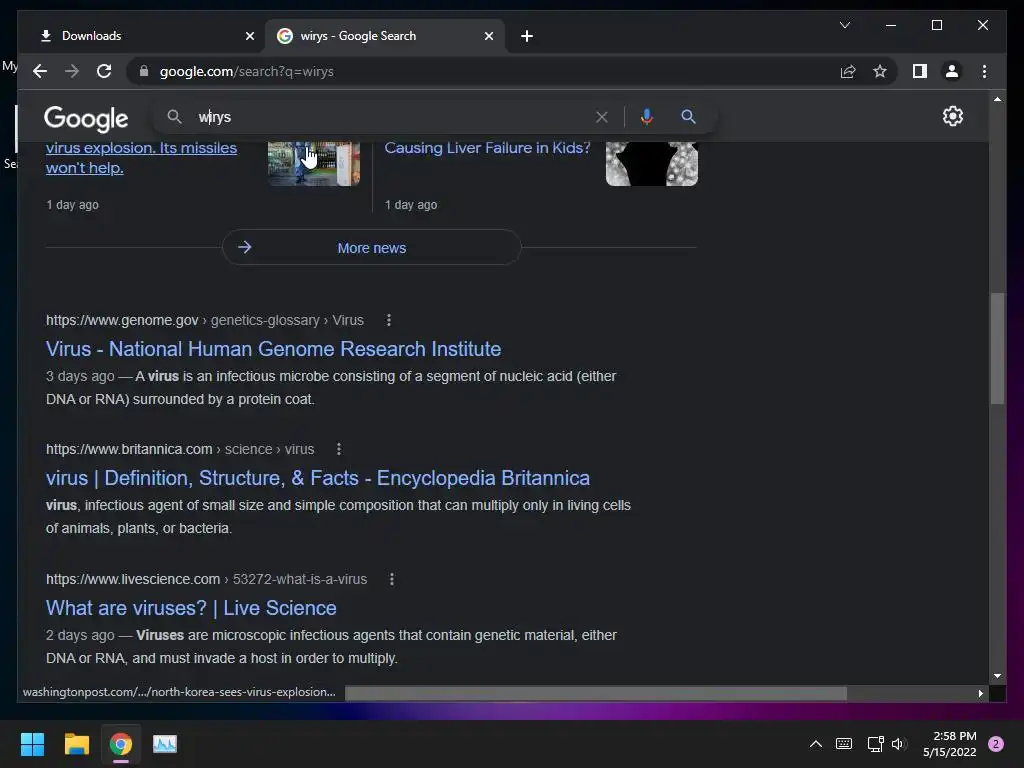
Task: Select the wirys - Google Search tab
Action: (385, 36)
